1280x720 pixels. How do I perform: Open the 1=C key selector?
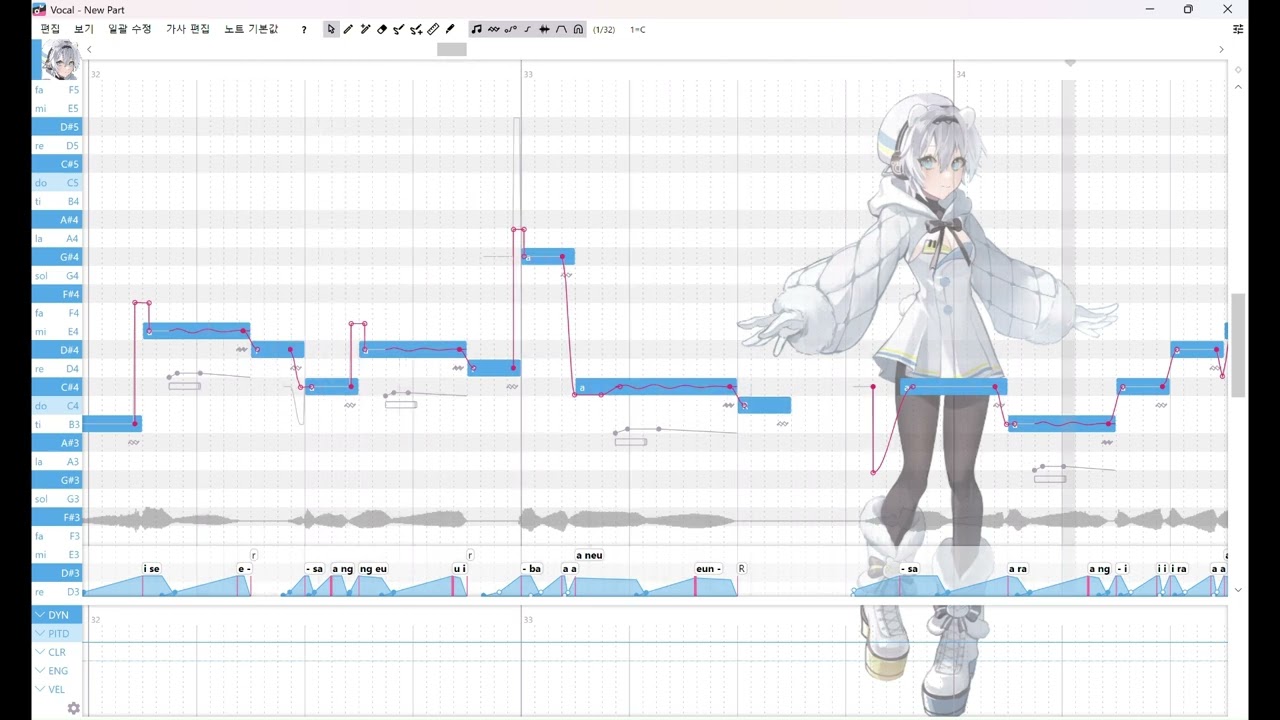(x=637, y=29)
